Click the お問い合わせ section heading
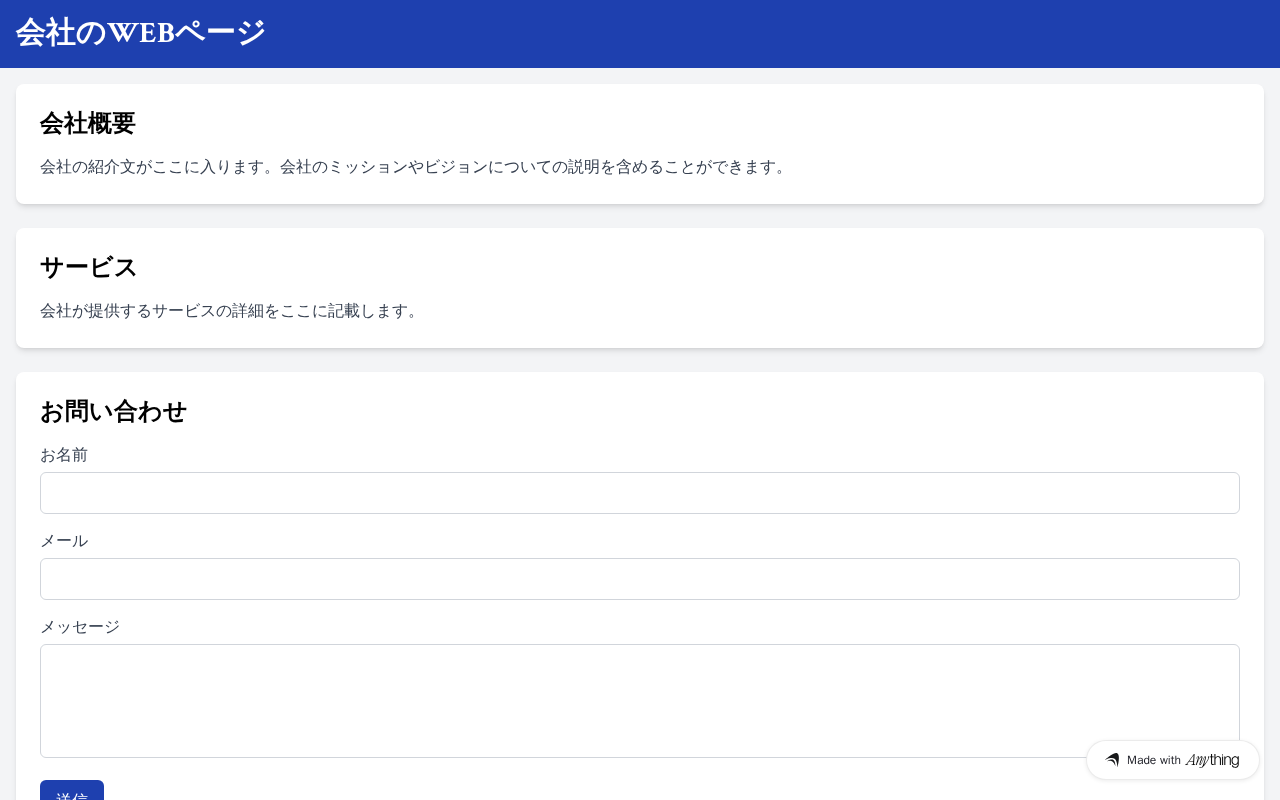 click(113, 411)
